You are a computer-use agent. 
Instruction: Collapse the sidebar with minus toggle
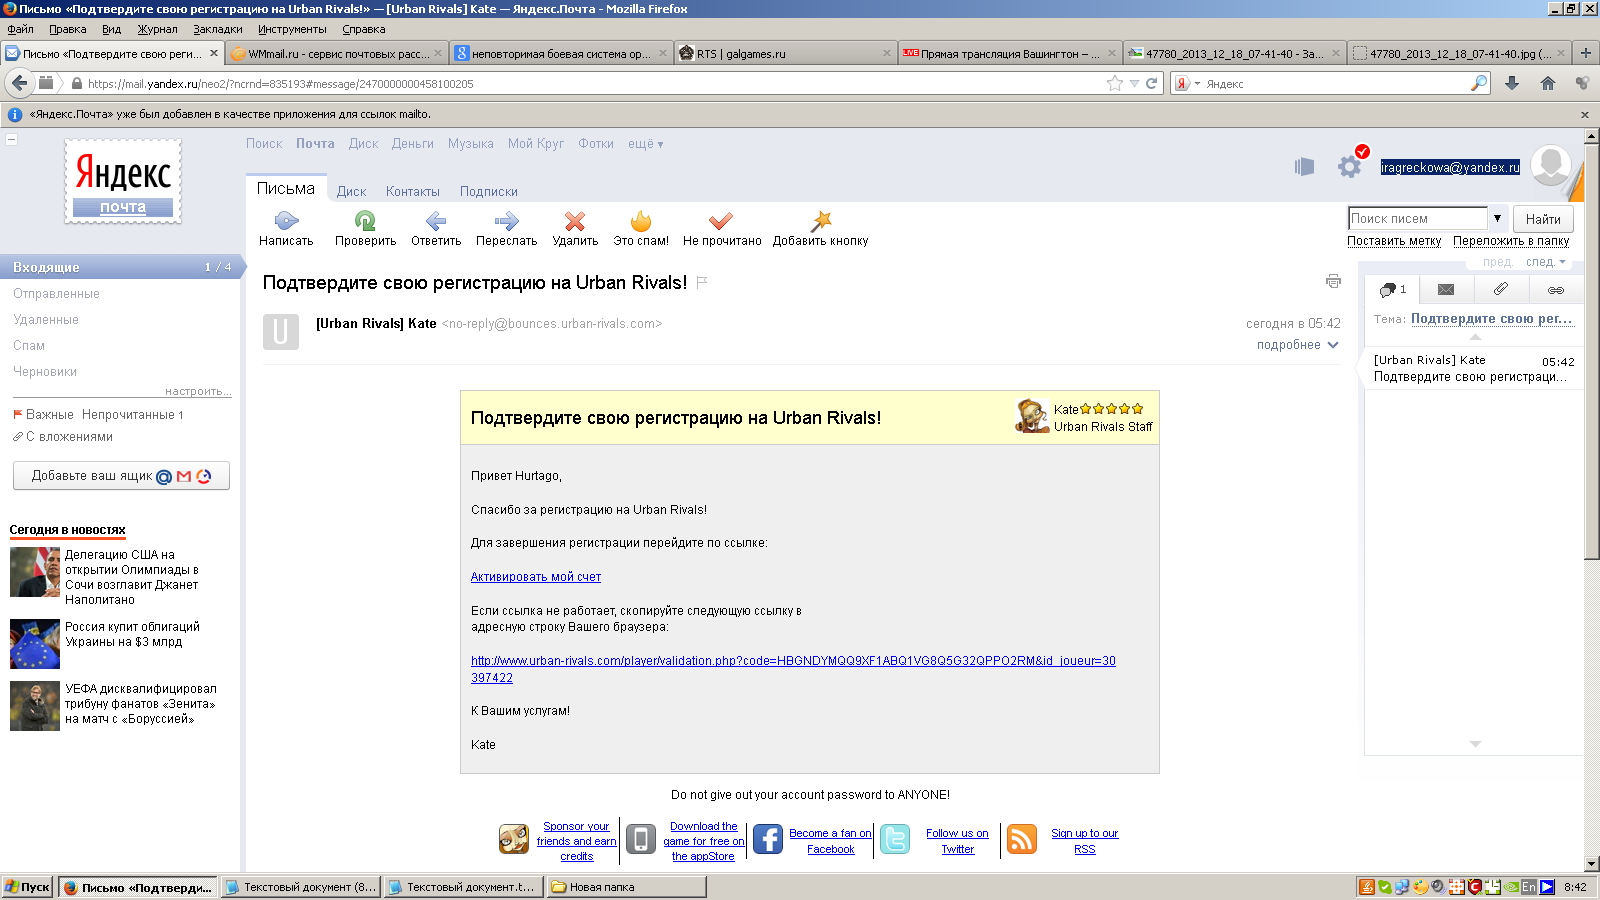tap(12, 139)
